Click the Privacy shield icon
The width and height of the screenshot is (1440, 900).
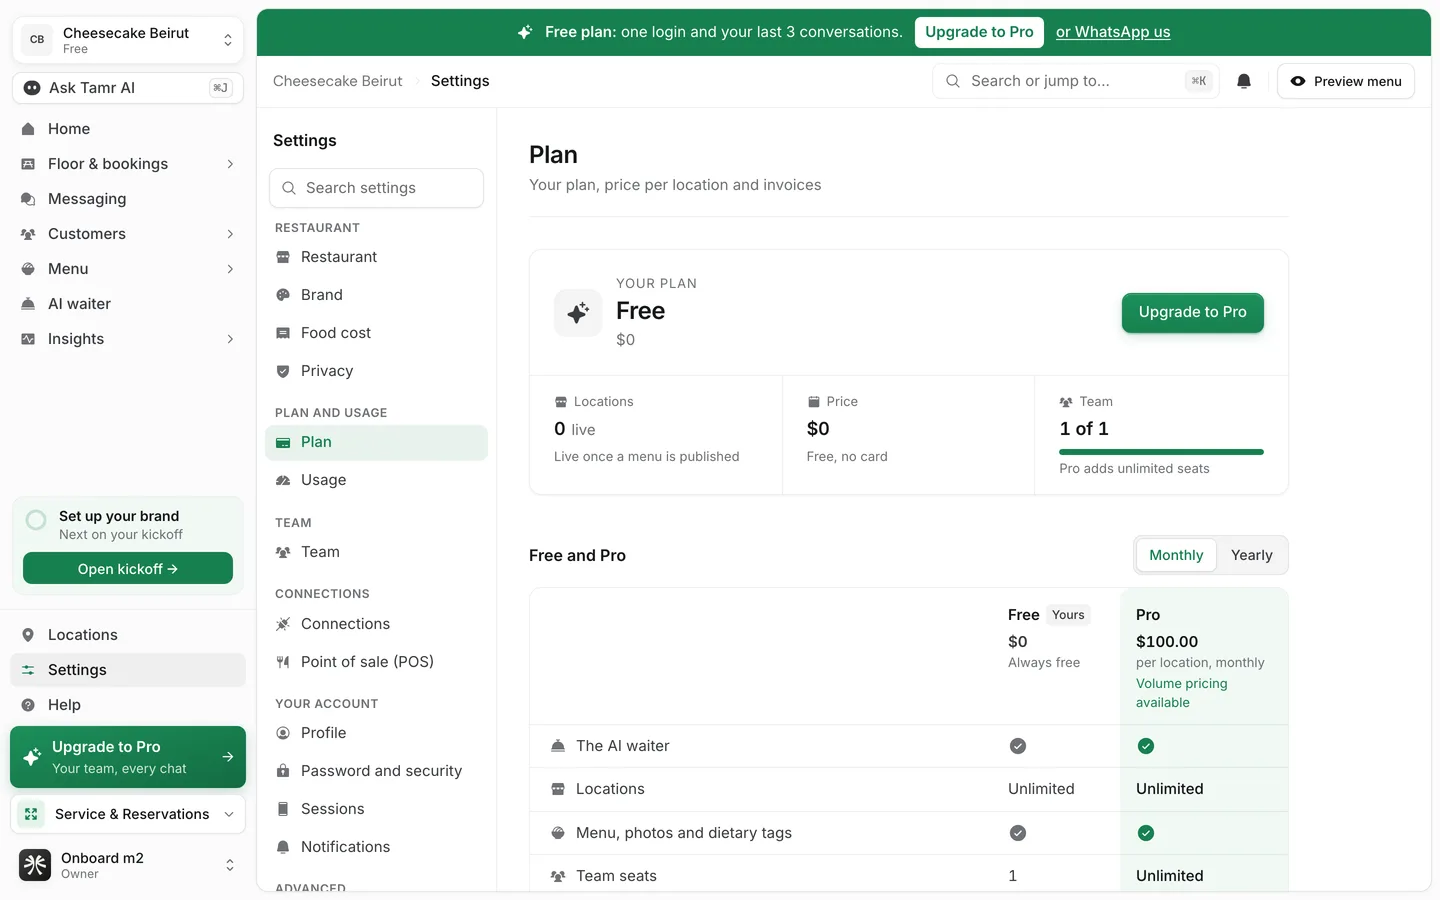[283, 371]
